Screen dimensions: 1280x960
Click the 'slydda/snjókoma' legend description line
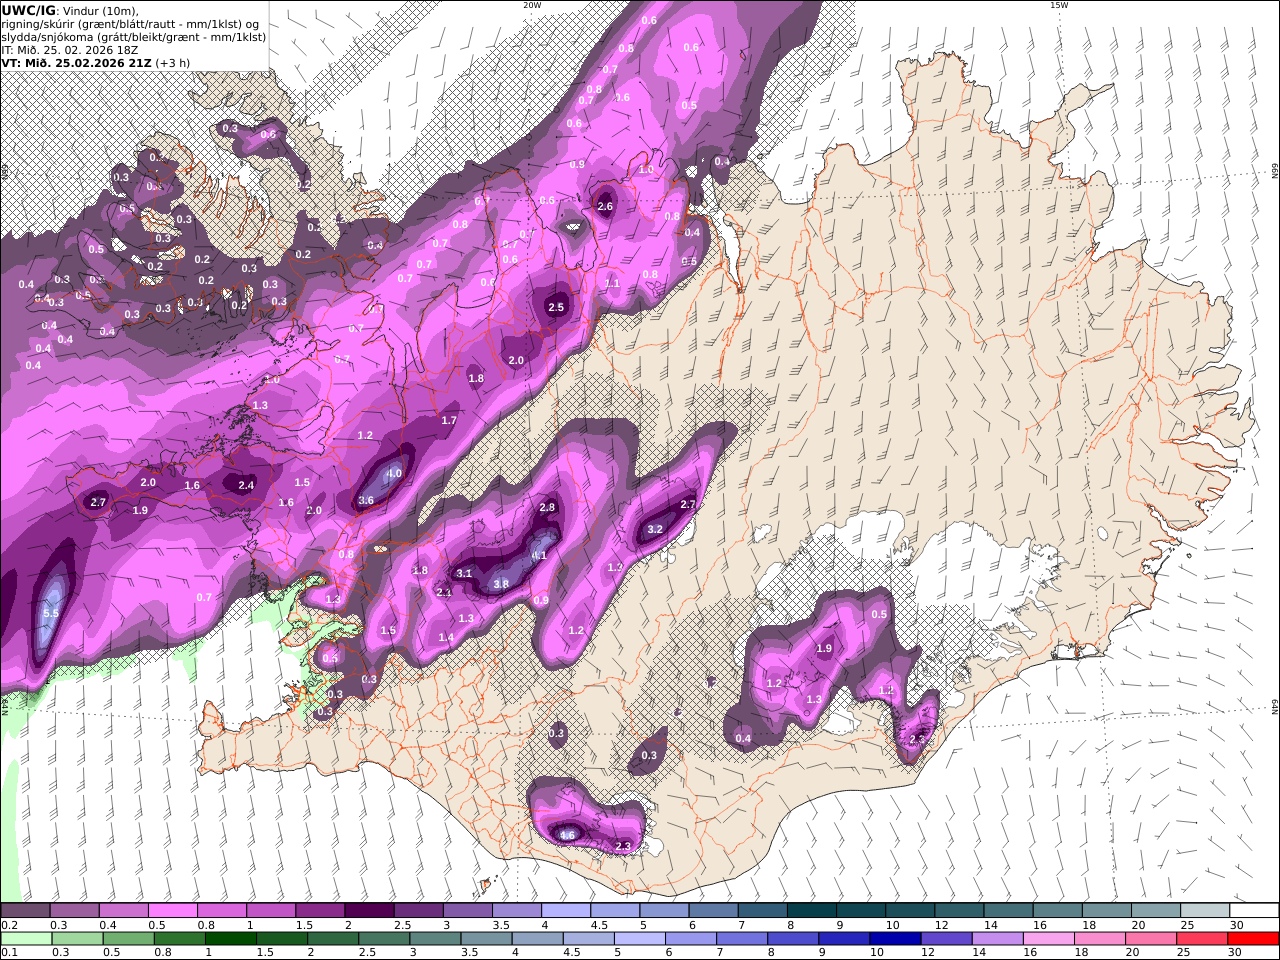[x=133, y=36]
